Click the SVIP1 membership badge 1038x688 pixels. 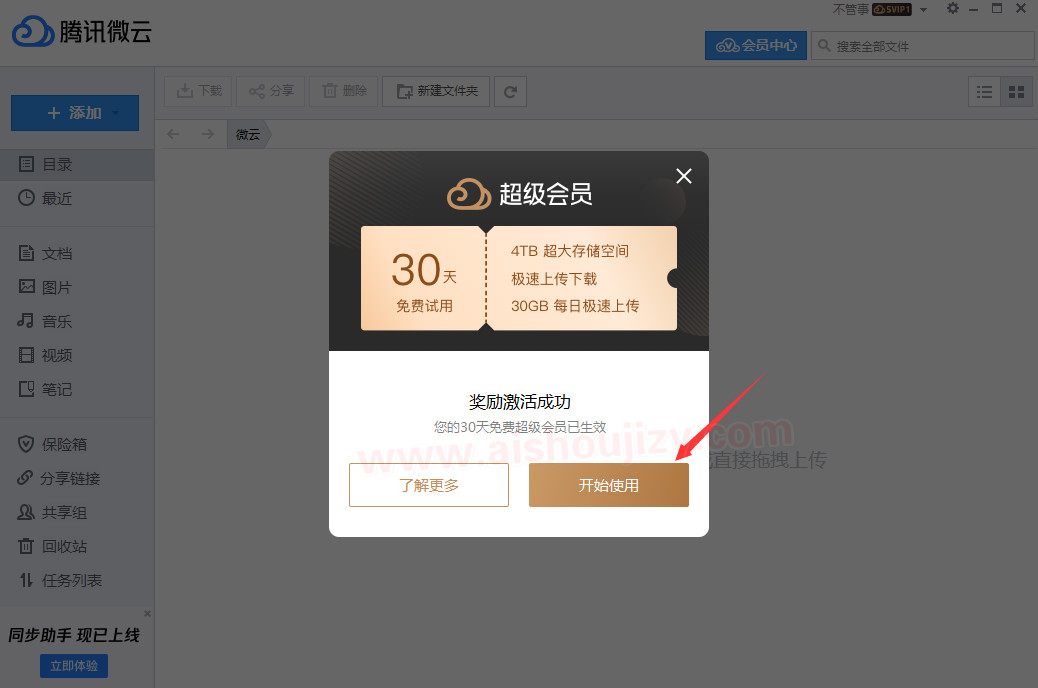[x=892, y=9]
